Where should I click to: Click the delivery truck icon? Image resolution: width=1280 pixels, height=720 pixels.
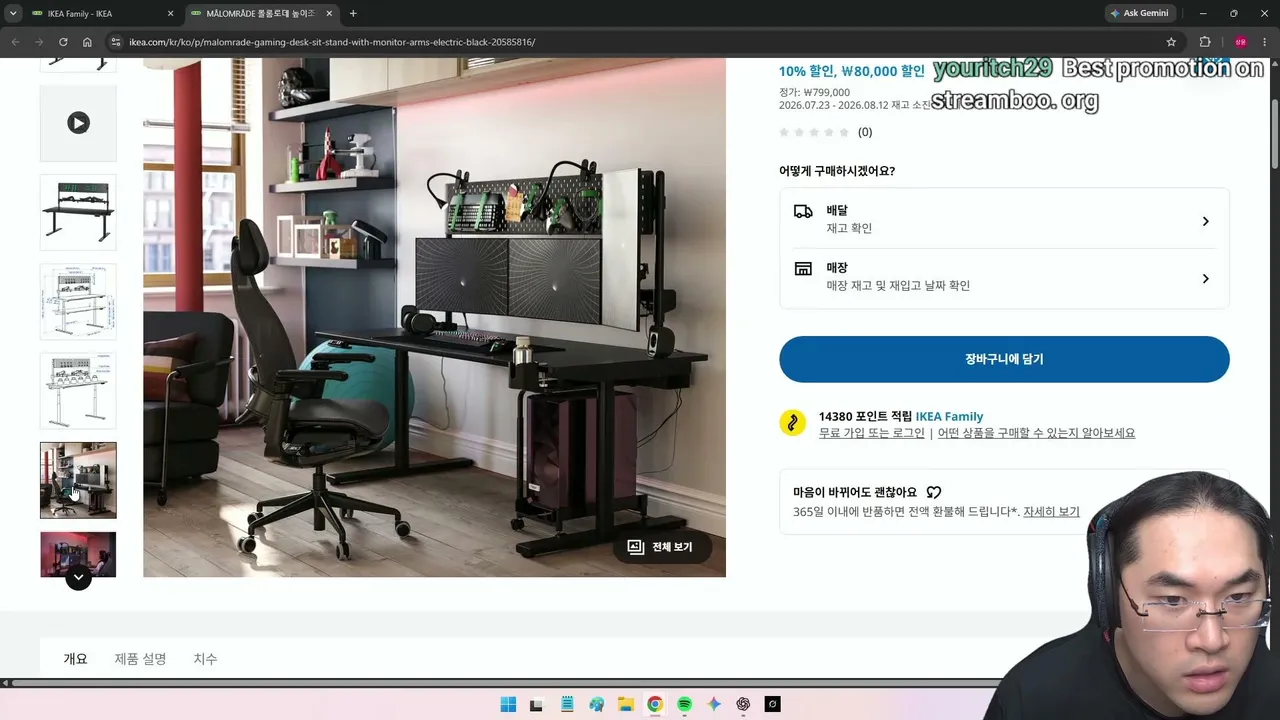point(803,211)
